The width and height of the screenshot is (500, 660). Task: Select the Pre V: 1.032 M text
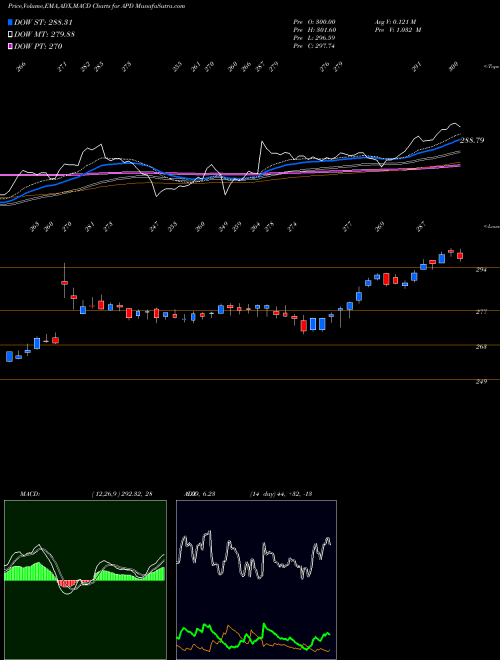tap(397, 30)
